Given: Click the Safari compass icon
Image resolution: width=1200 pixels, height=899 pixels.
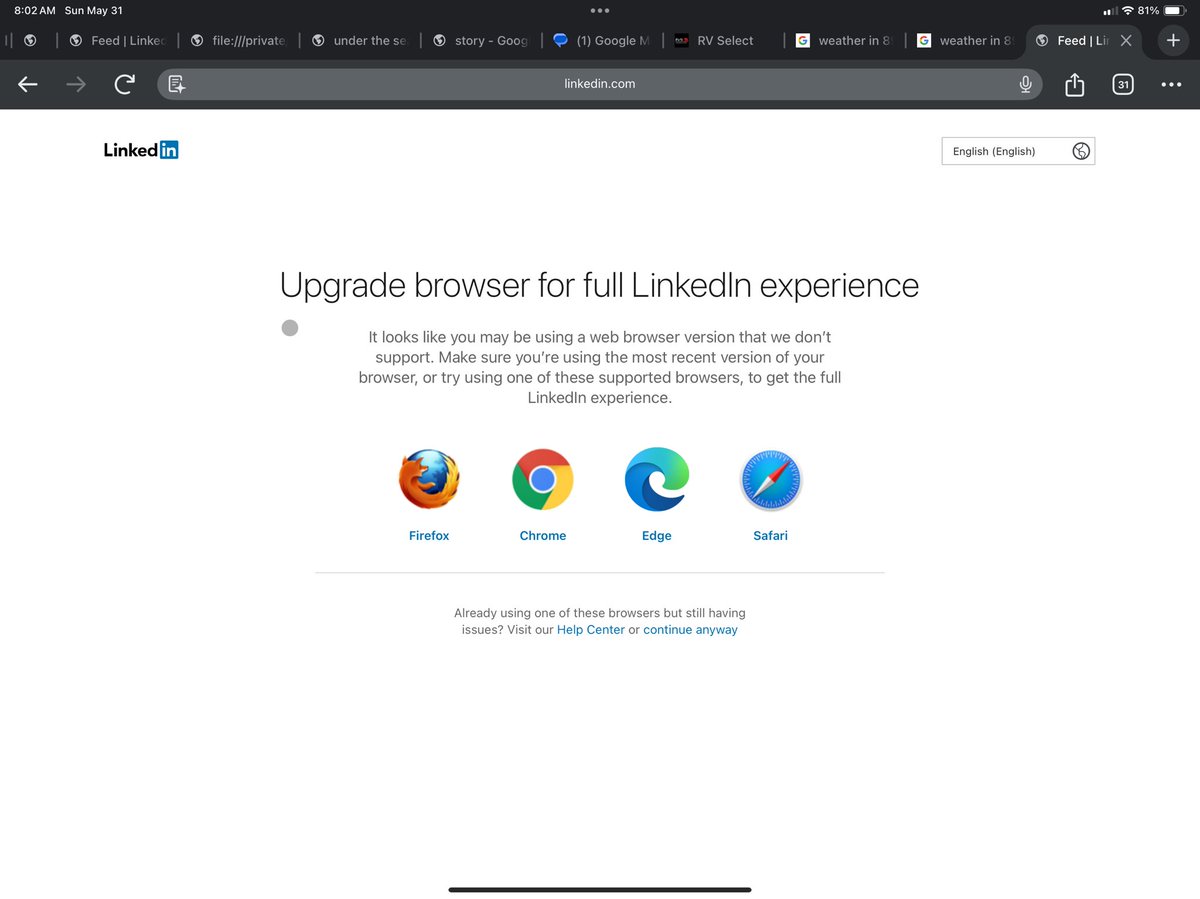Looking at the screenshot, I should pyautogui.click(x=771, y=480).
